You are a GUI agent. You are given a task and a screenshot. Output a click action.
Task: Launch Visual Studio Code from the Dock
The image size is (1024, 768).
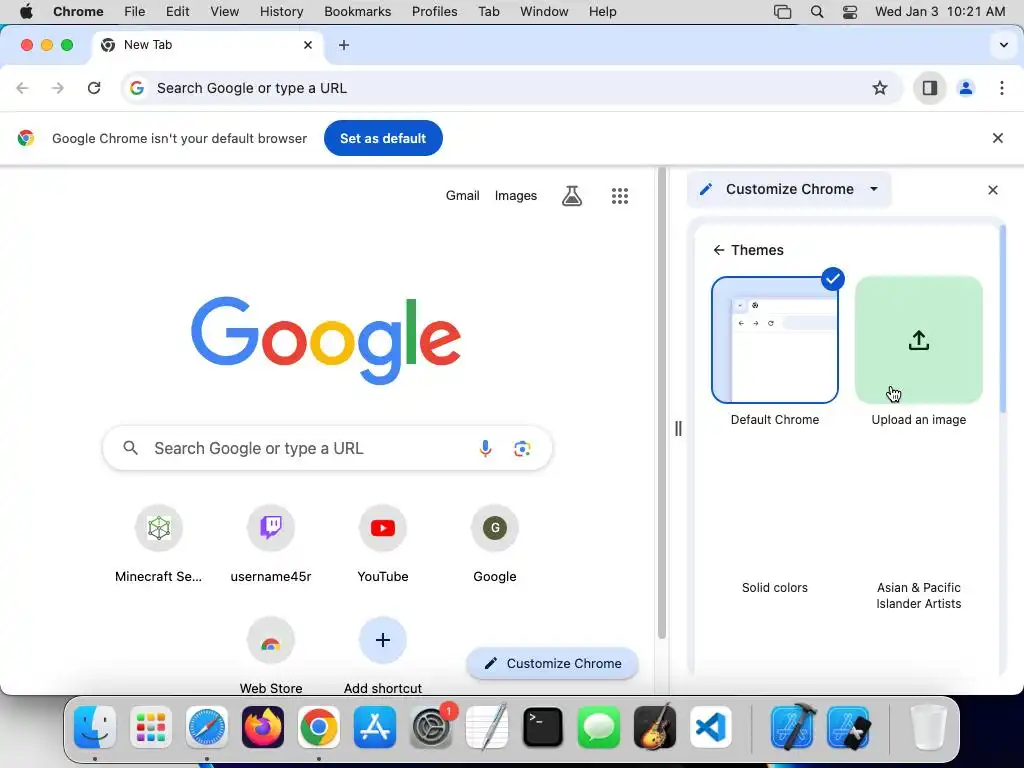tap(711, 727)
